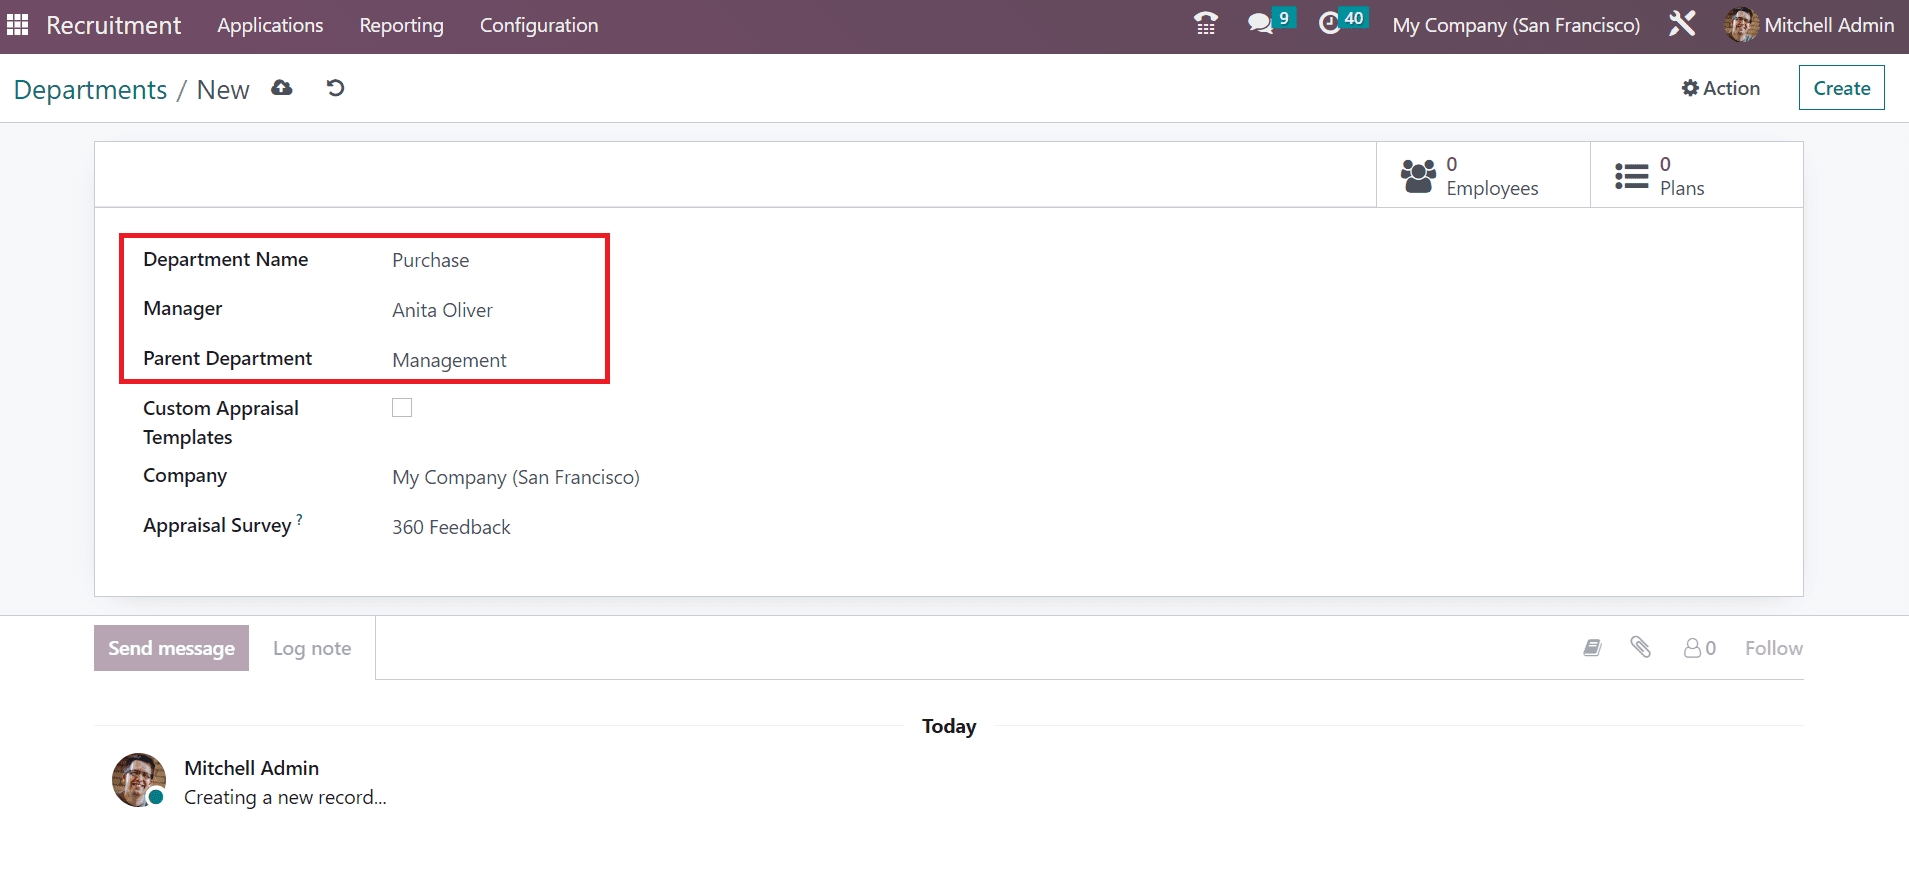Enable the Custom Appraisal Templates checkbox

402,407
